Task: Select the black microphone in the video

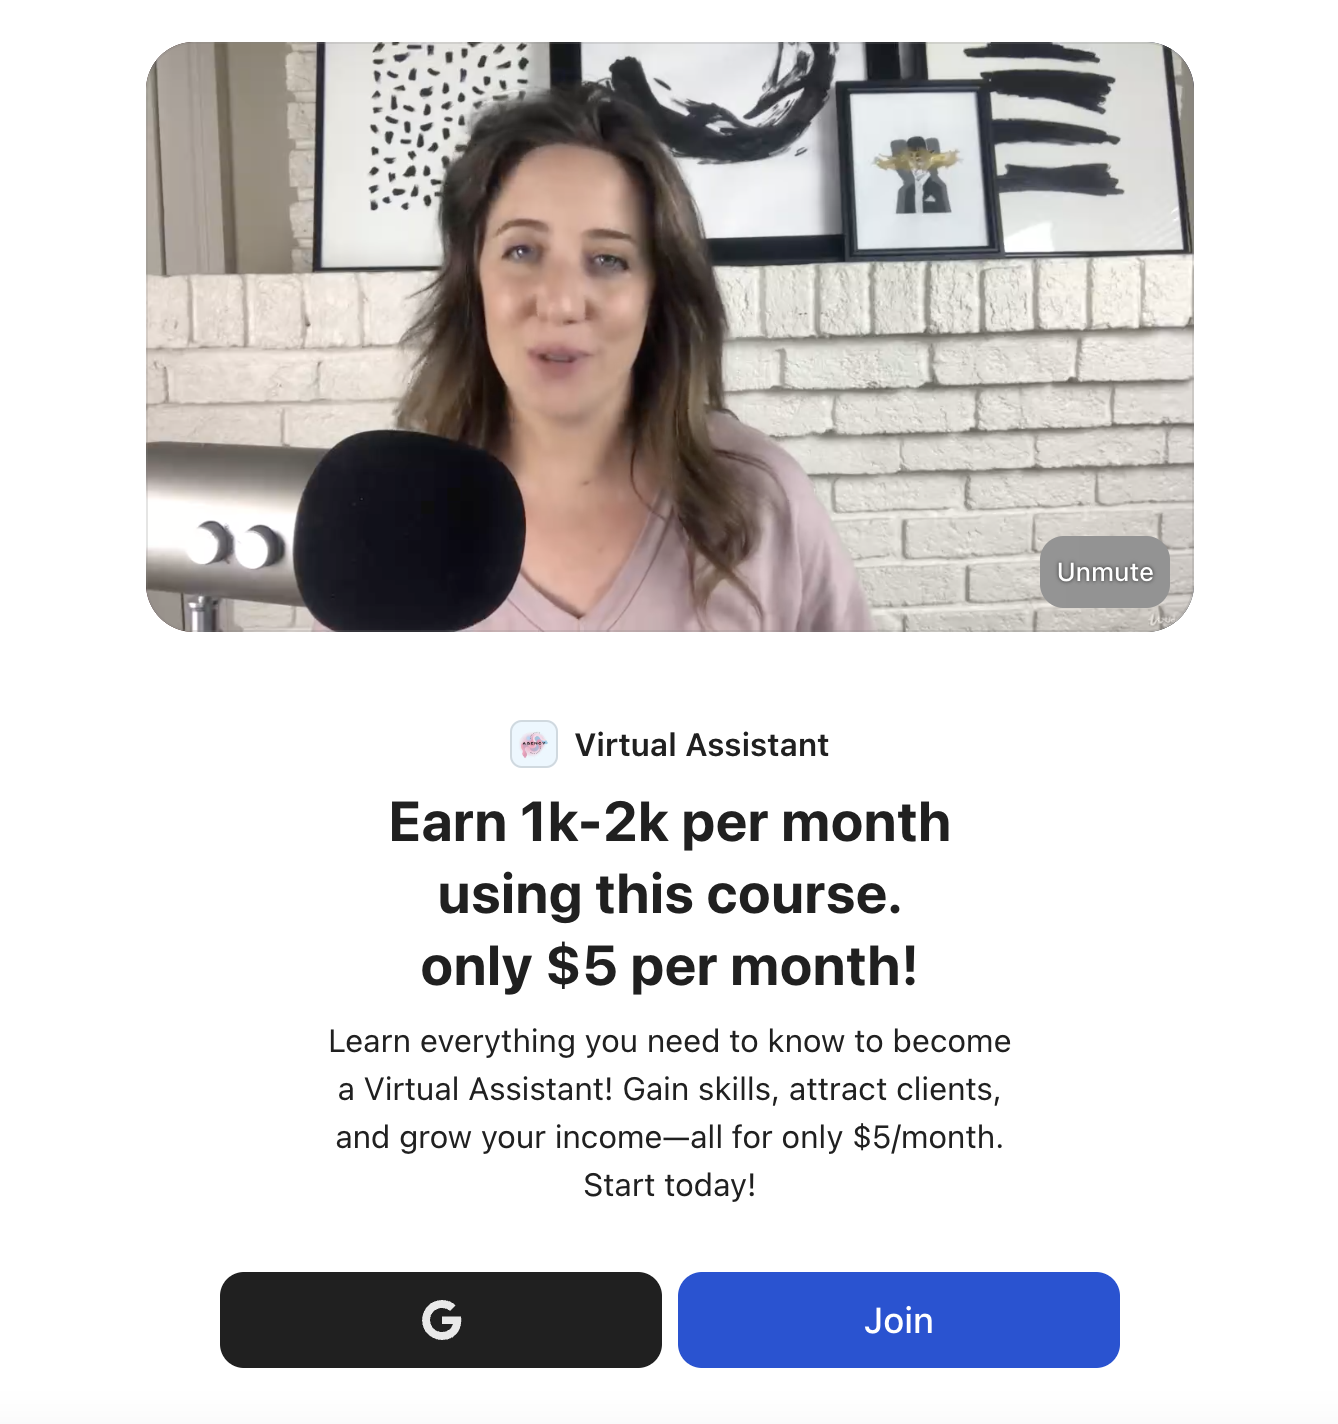Action: point(410,530)
